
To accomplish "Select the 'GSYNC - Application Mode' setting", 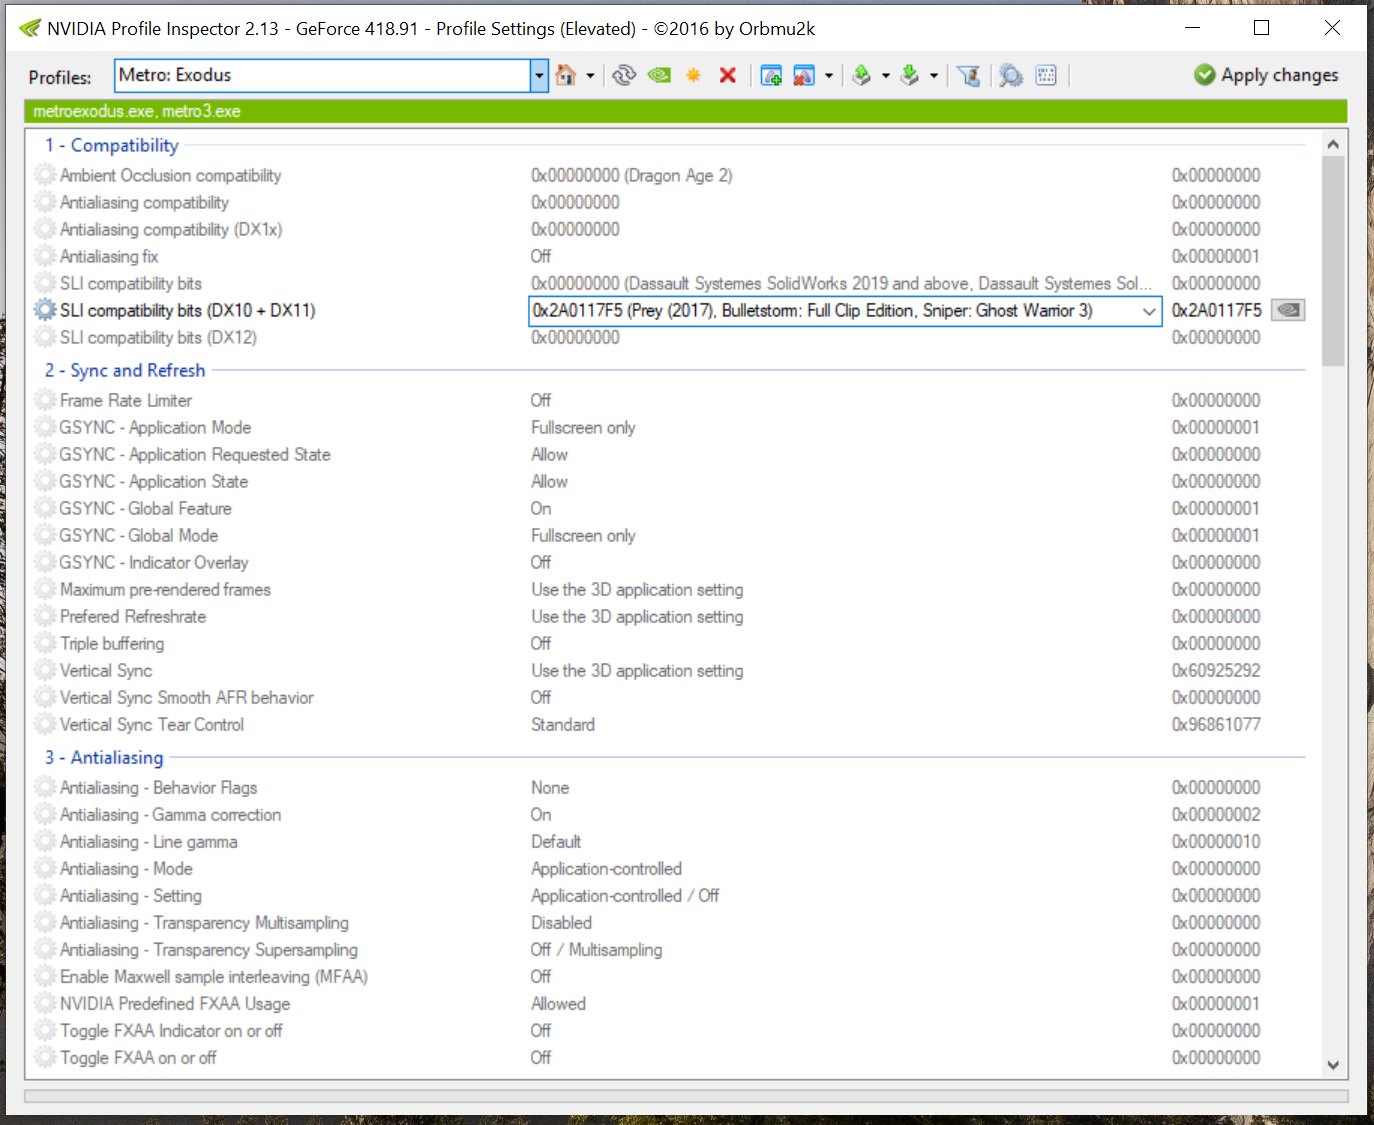I will 155,427.
